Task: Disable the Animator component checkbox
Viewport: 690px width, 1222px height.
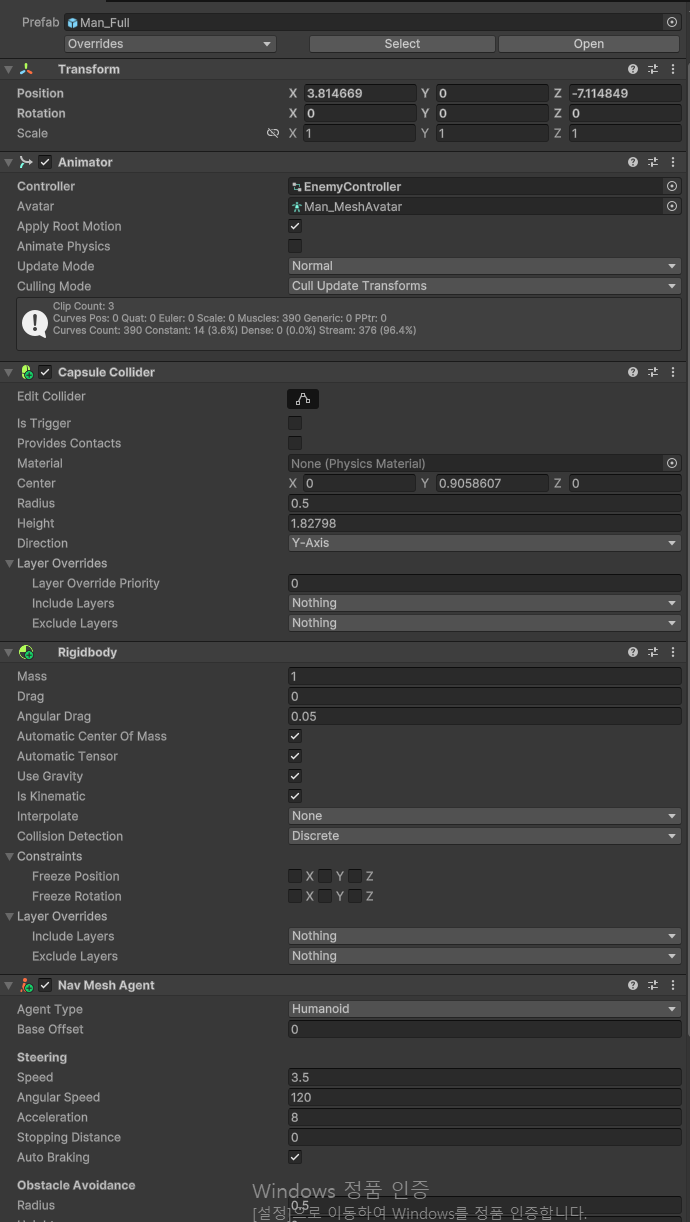Action: click(x=45, y=162)
